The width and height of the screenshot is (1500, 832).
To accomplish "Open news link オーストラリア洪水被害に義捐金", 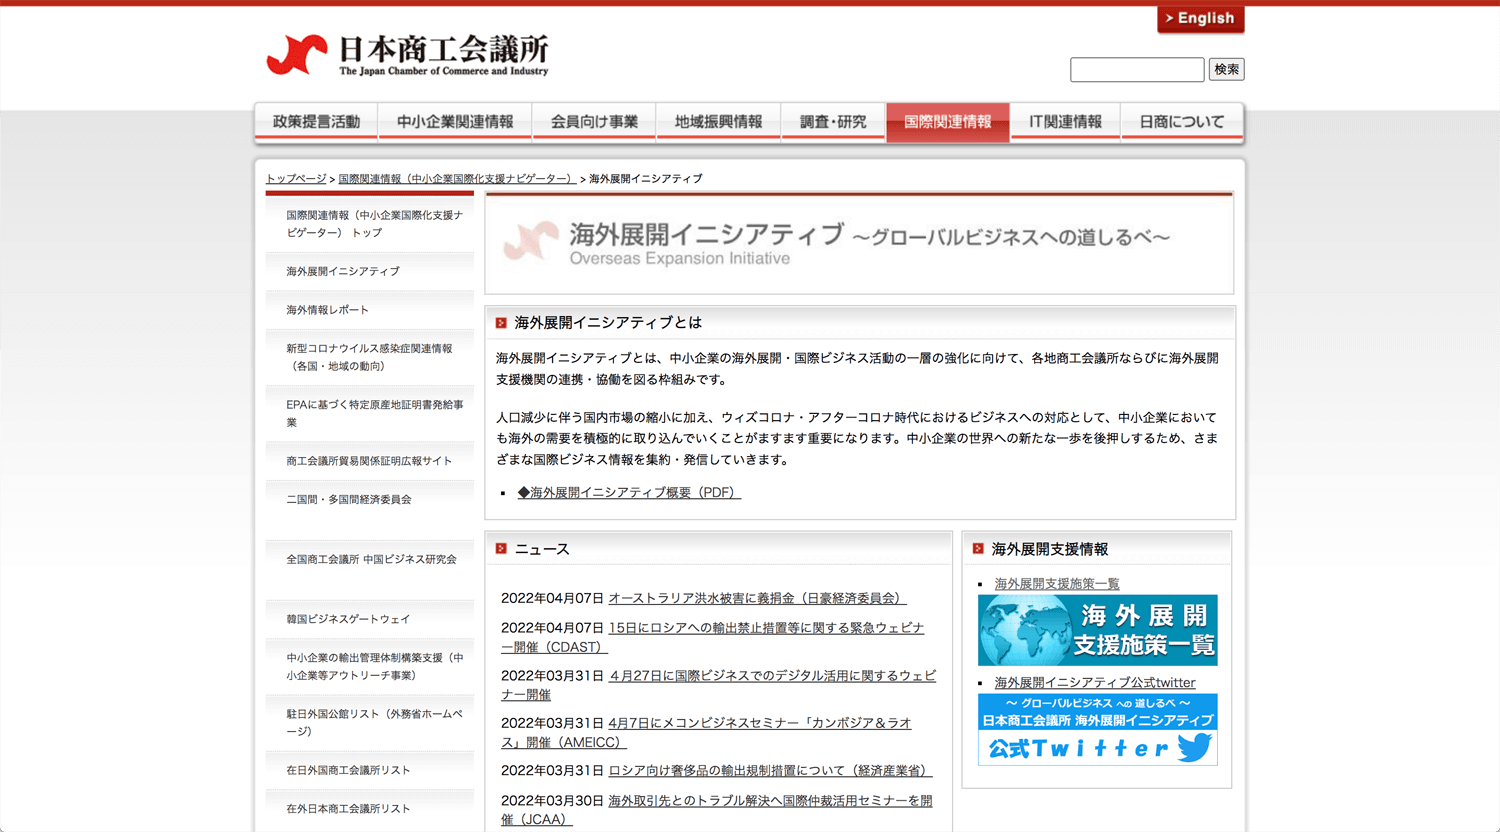I will click(x=757, y=598).
